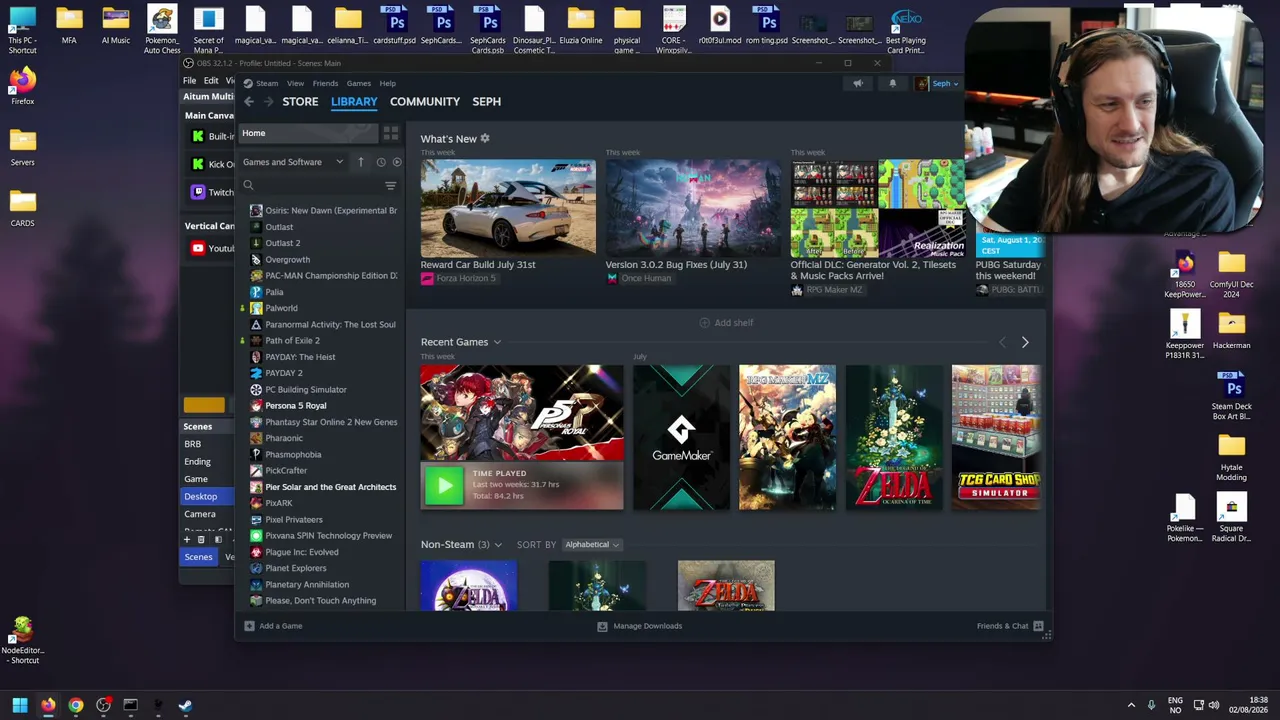
Task: Go forward with Steam's forward arrow
Action: tap(270, 102)
